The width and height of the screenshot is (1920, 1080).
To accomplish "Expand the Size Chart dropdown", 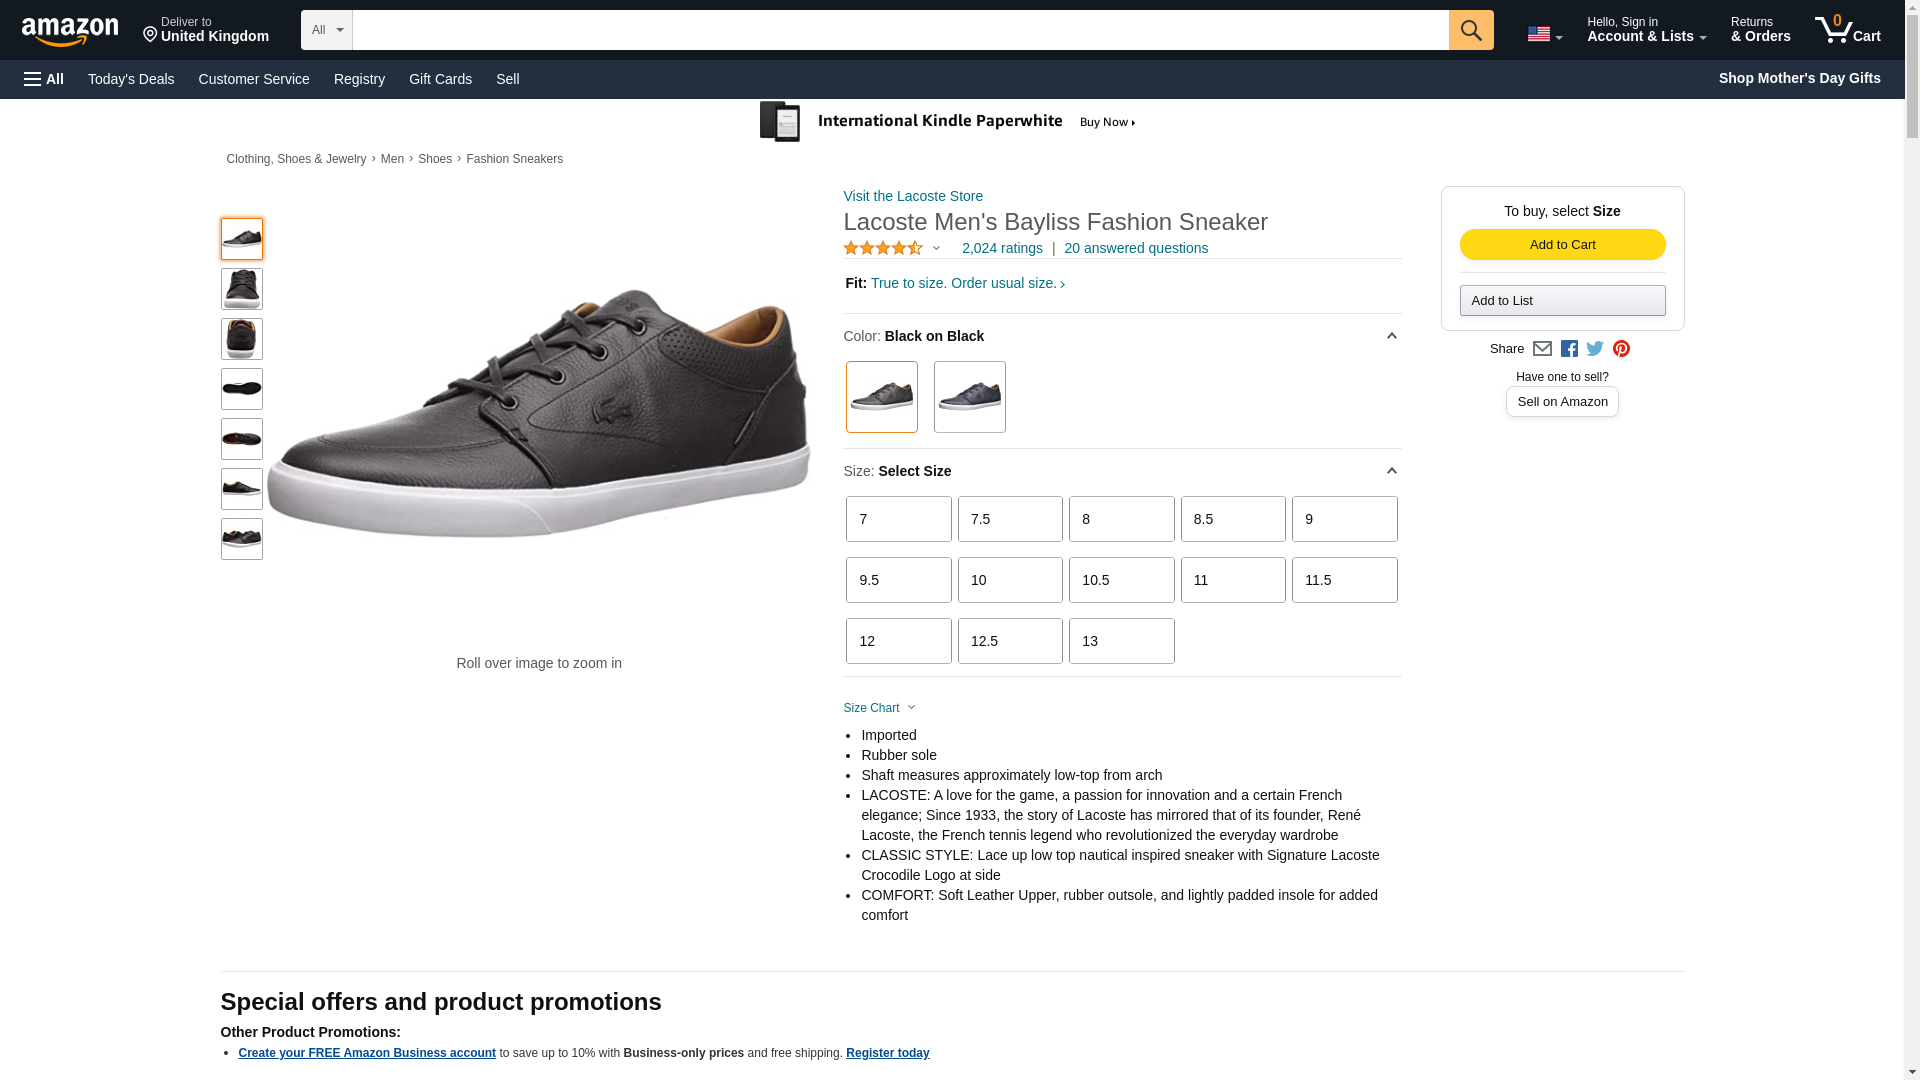I will tap(879, 708).
